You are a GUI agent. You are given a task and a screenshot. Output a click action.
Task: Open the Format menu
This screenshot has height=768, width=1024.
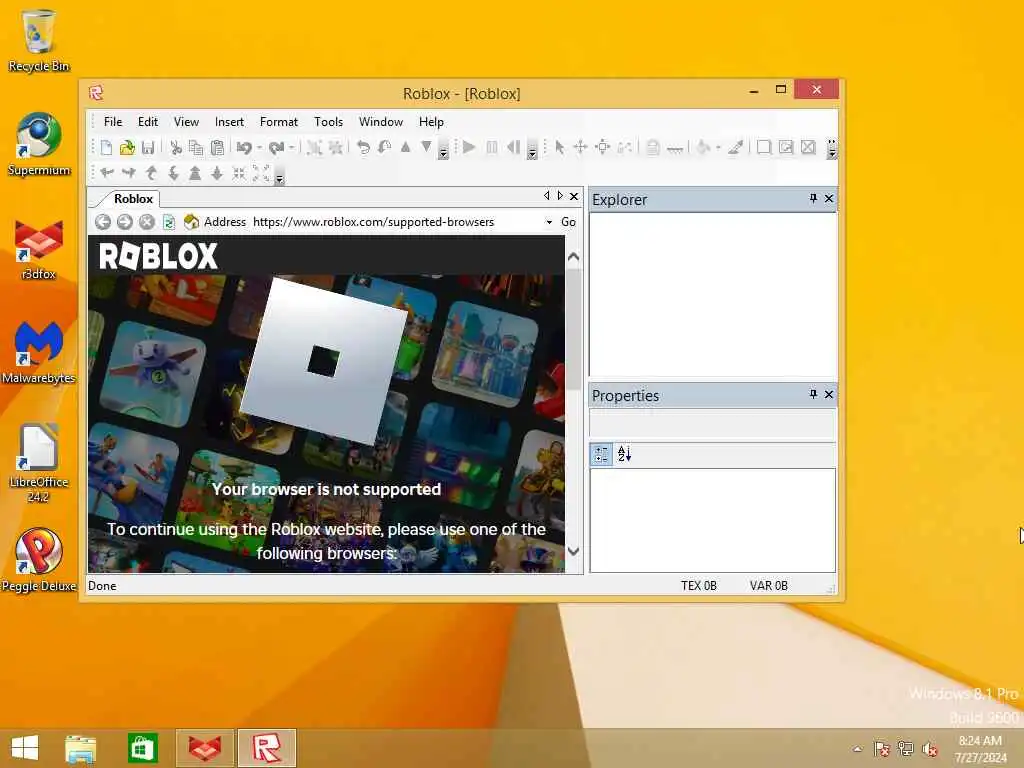279,121
